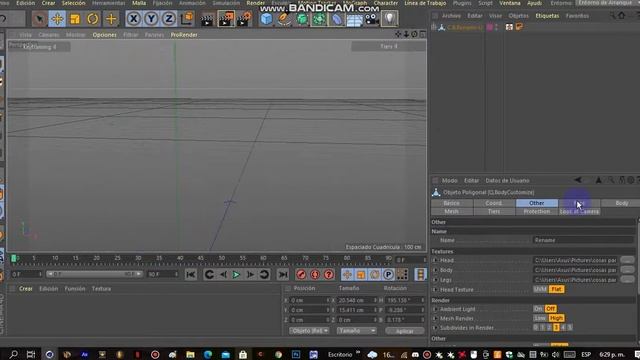The height and width of the screenshot is (360, 640).
Task: Go back in attribute manager history arrow
Action: [x=578, y=180]
